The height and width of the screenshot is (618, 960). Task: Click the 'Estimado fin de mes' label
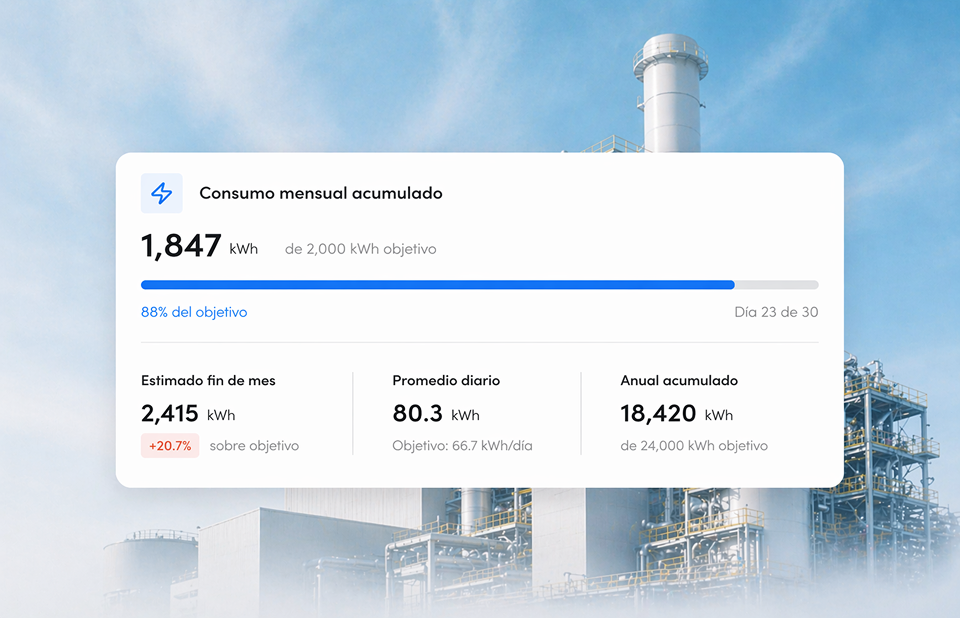click(x=208, y=380)
